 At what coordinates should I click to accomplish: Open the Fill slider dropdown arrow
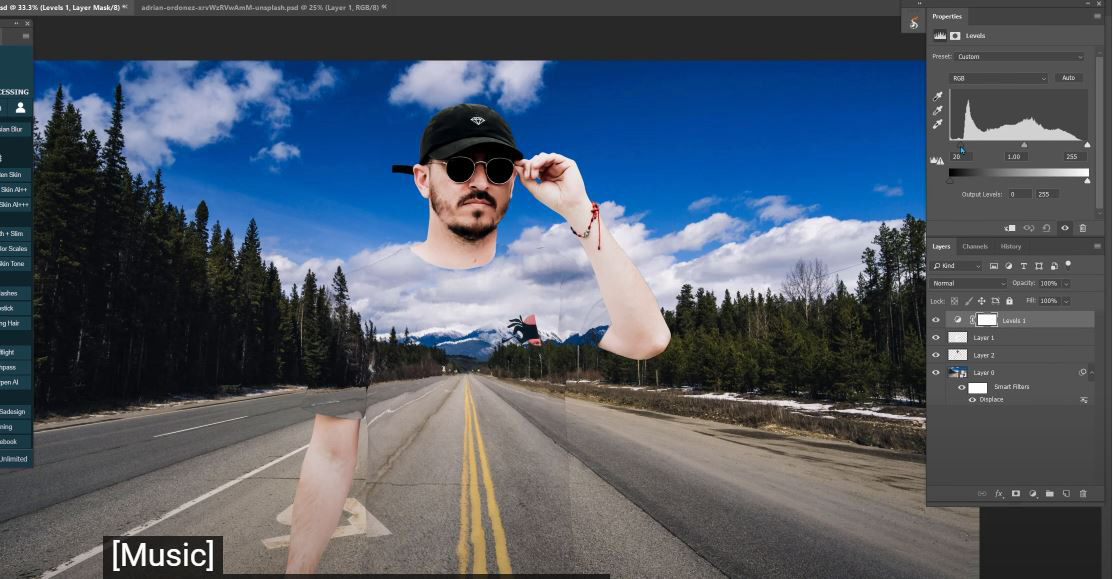point(1066,302)
